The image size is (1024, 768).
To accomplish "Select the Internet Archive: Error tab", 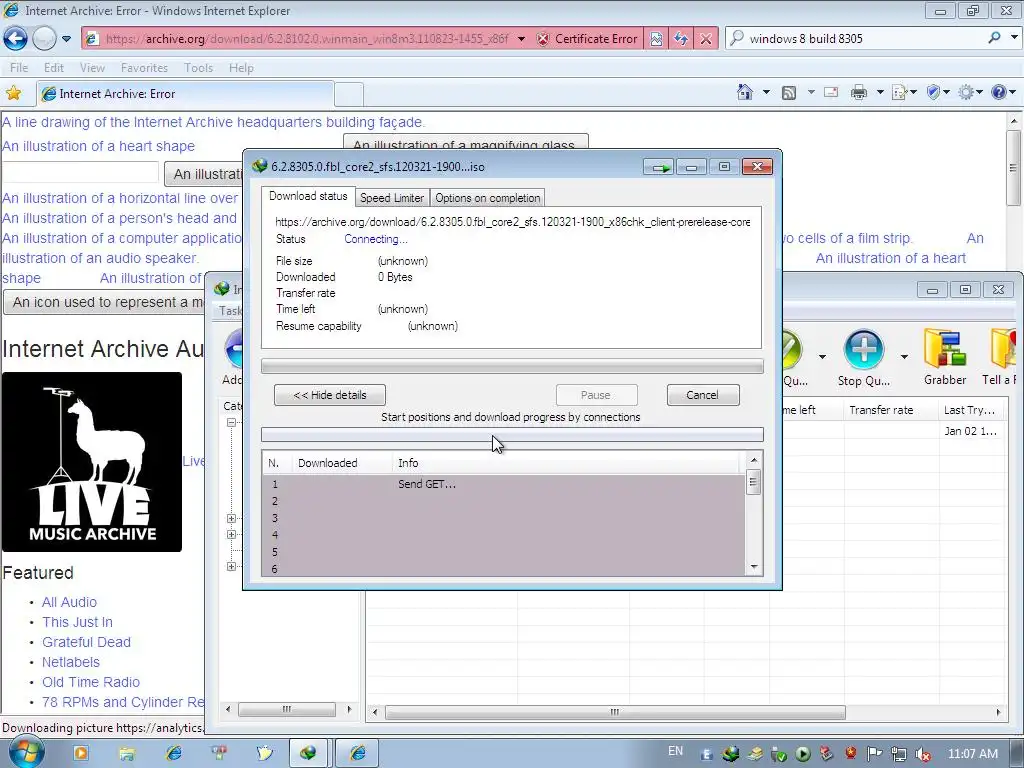I will click(x=185, y=94).
